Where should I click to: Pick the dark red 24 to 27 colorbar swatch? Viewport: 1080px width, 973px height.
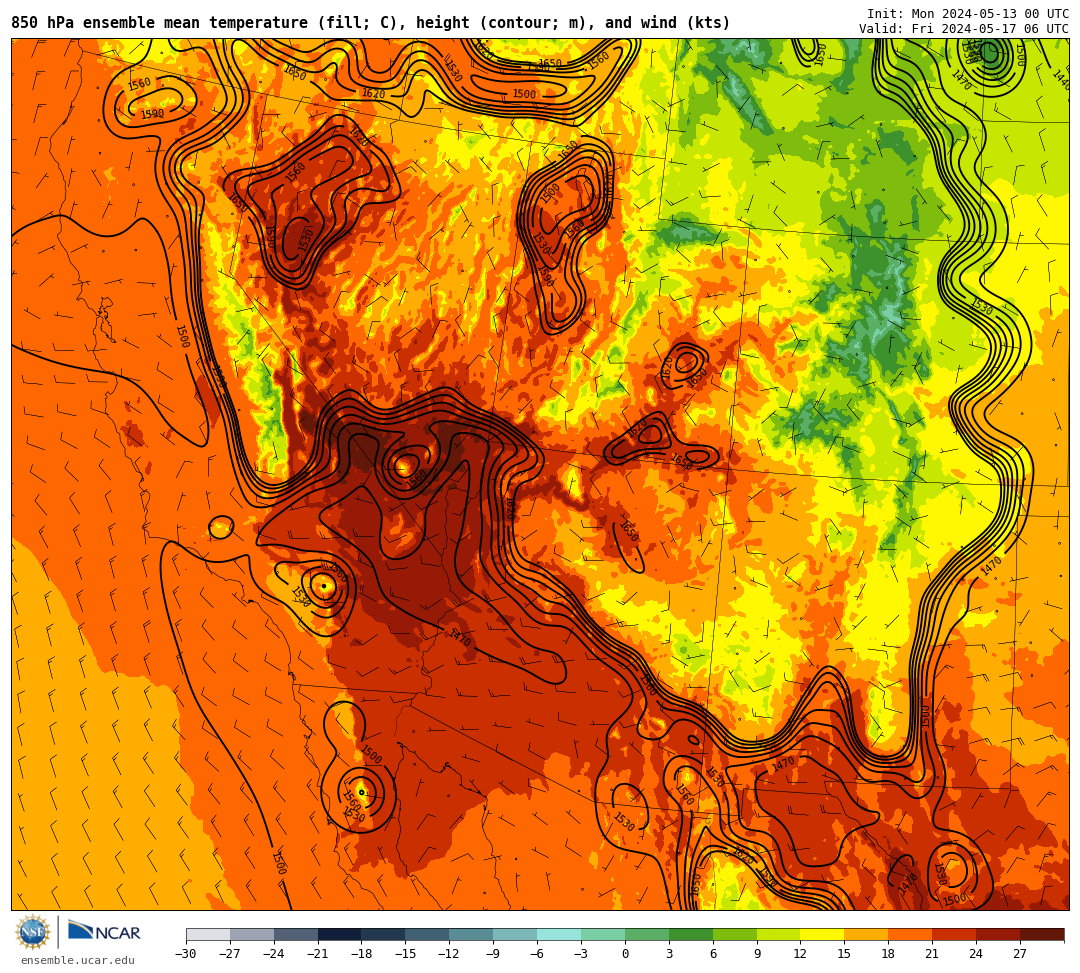point(999,934)
